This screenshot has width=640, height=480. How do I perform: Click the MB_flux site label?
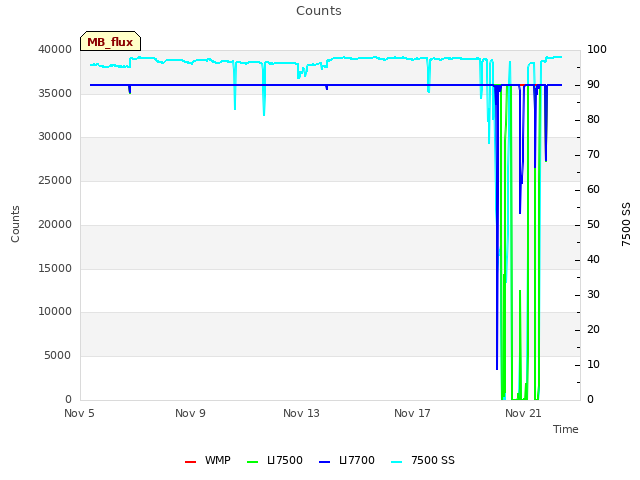click(x=110, y=41)
